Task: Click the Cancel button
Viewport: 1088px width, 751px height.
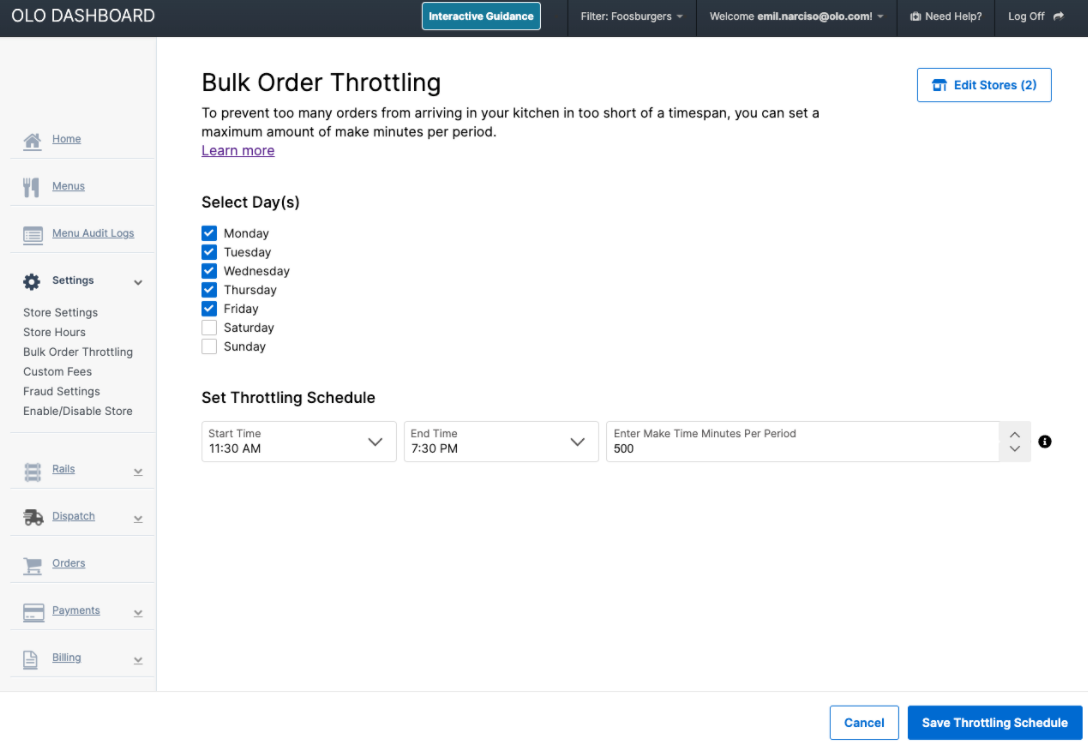Action: point(864,723)
